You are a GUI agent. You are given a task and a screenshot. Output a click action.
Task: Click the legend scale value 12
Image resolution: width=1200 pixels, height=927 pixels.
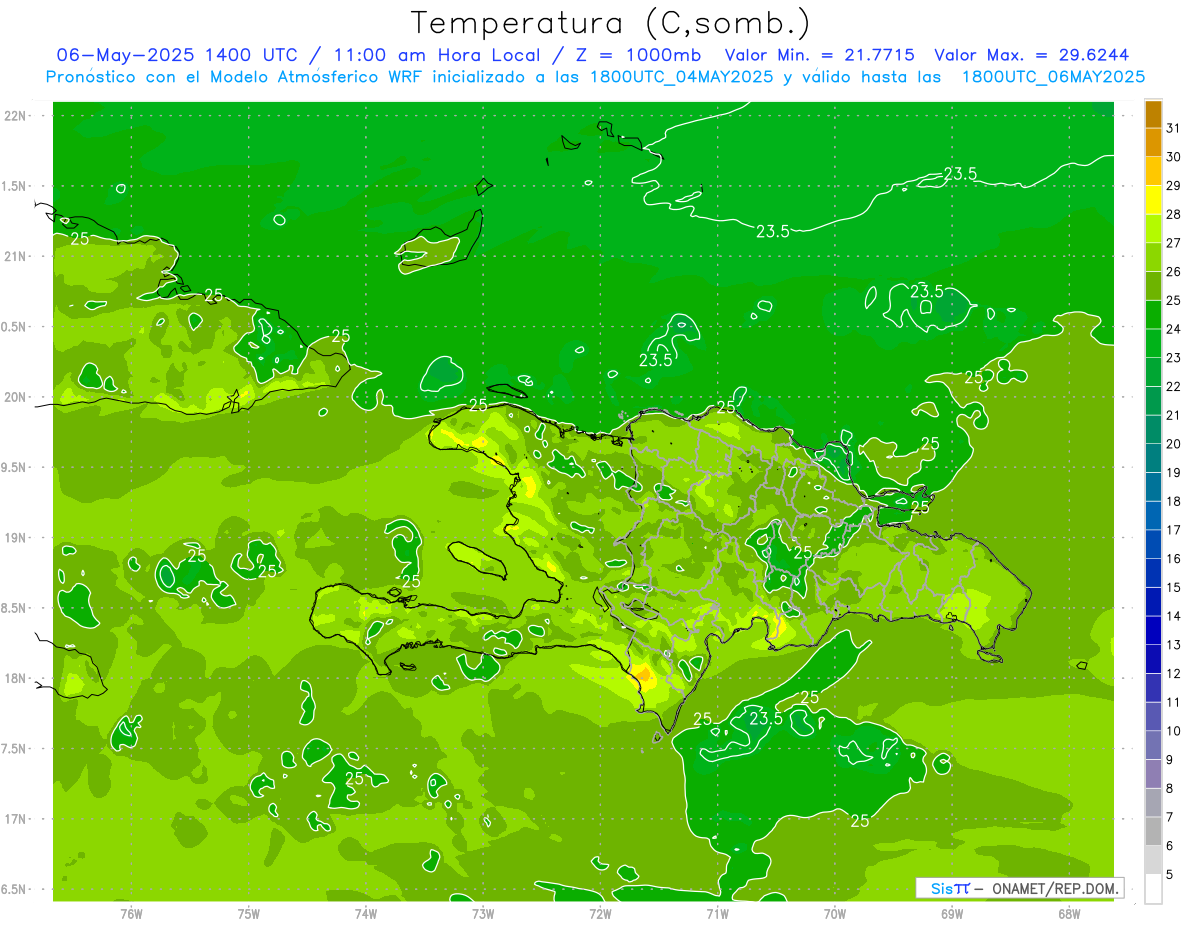(1173, 674)
